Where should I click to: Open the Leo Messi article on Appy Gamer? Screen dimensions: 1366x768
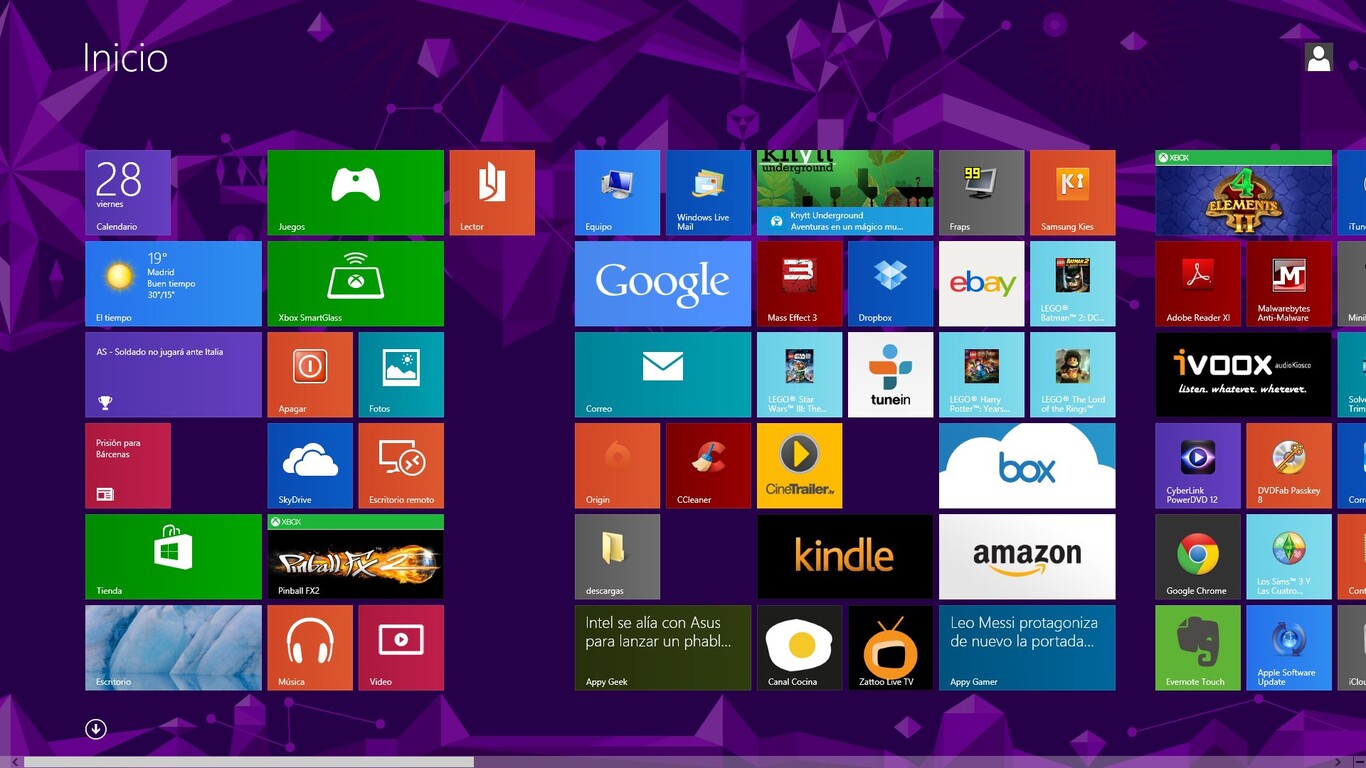1026,647
